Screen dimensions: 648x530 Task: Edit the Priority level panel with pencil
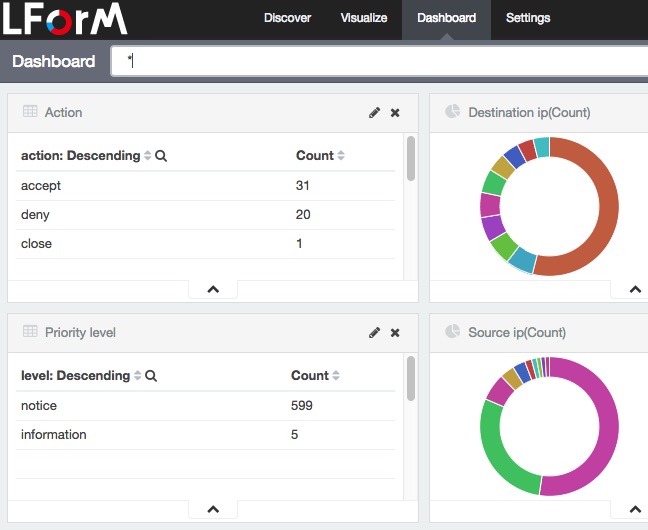374,333
